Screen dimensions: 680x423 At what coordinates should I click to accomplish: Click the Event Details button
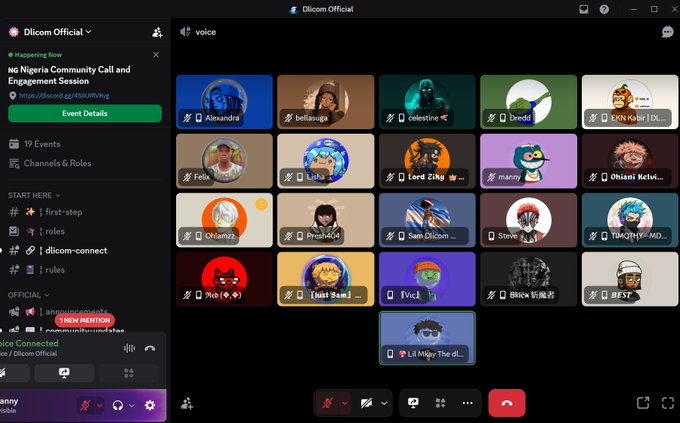click(x=85, y=113)
